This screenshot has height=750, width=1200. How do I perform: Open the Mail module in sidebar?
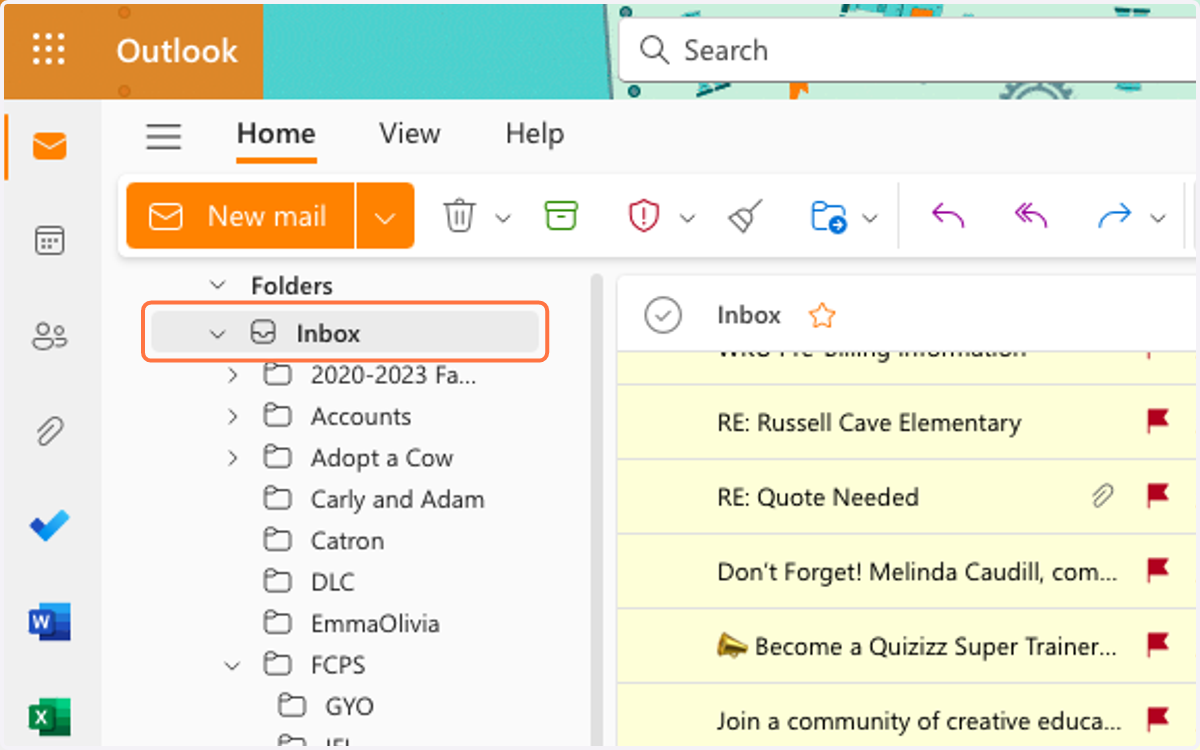tap(49, 147)
